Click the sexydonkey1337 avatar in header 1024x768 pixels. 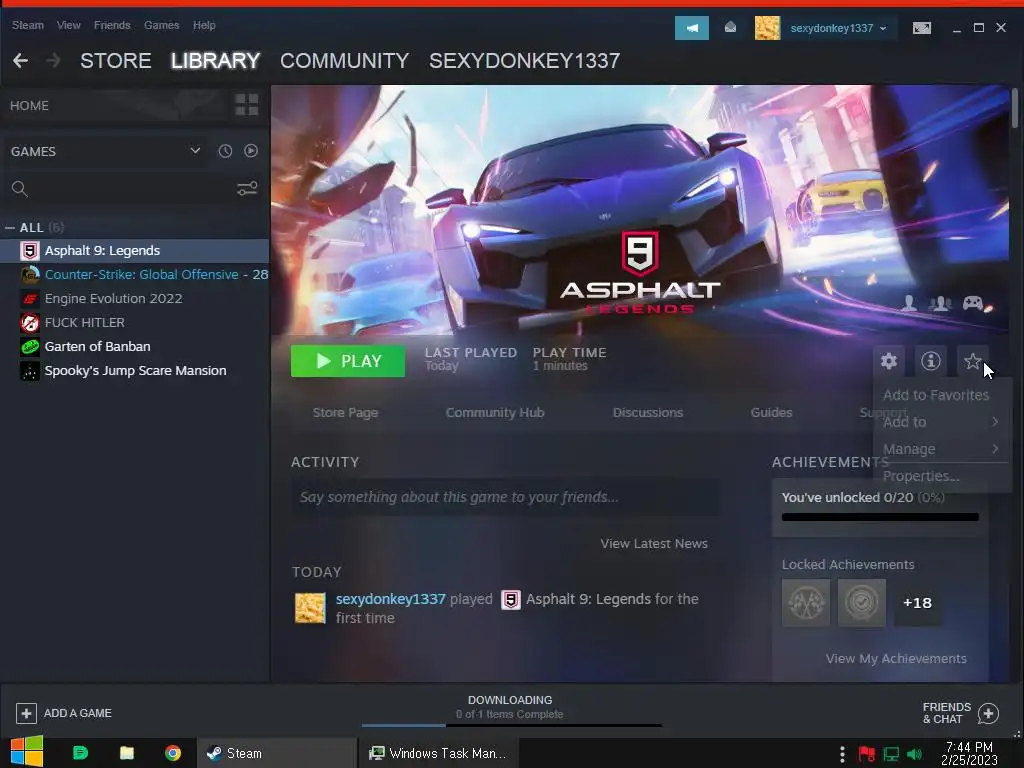(x=767, y=28)
